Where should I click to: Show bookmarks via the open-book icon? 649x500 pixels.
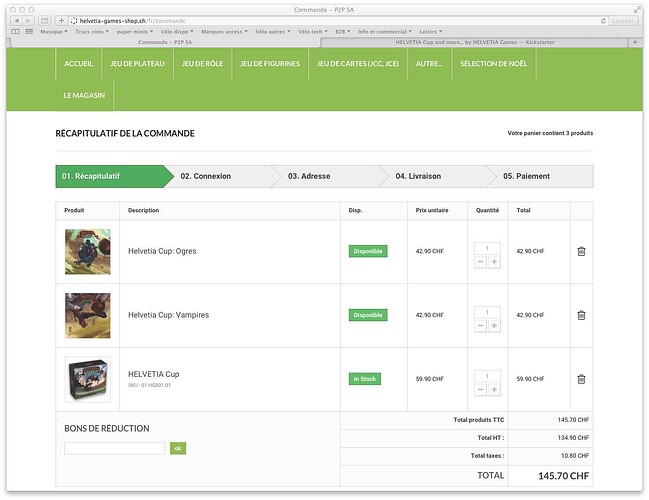(x=15, y=31)
